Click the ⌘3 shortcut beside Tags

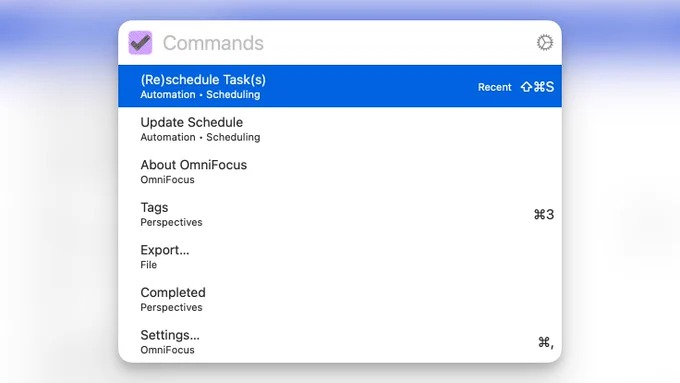(544, 214)
